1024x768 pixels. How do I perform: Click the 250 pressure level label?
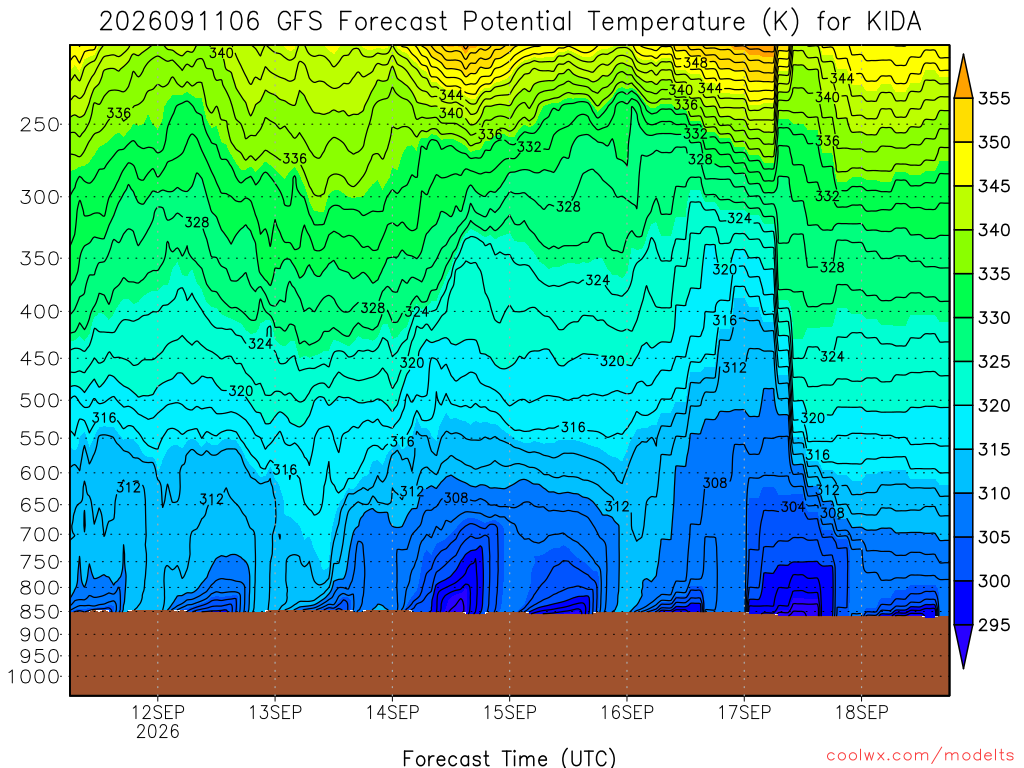click(40, 124)
